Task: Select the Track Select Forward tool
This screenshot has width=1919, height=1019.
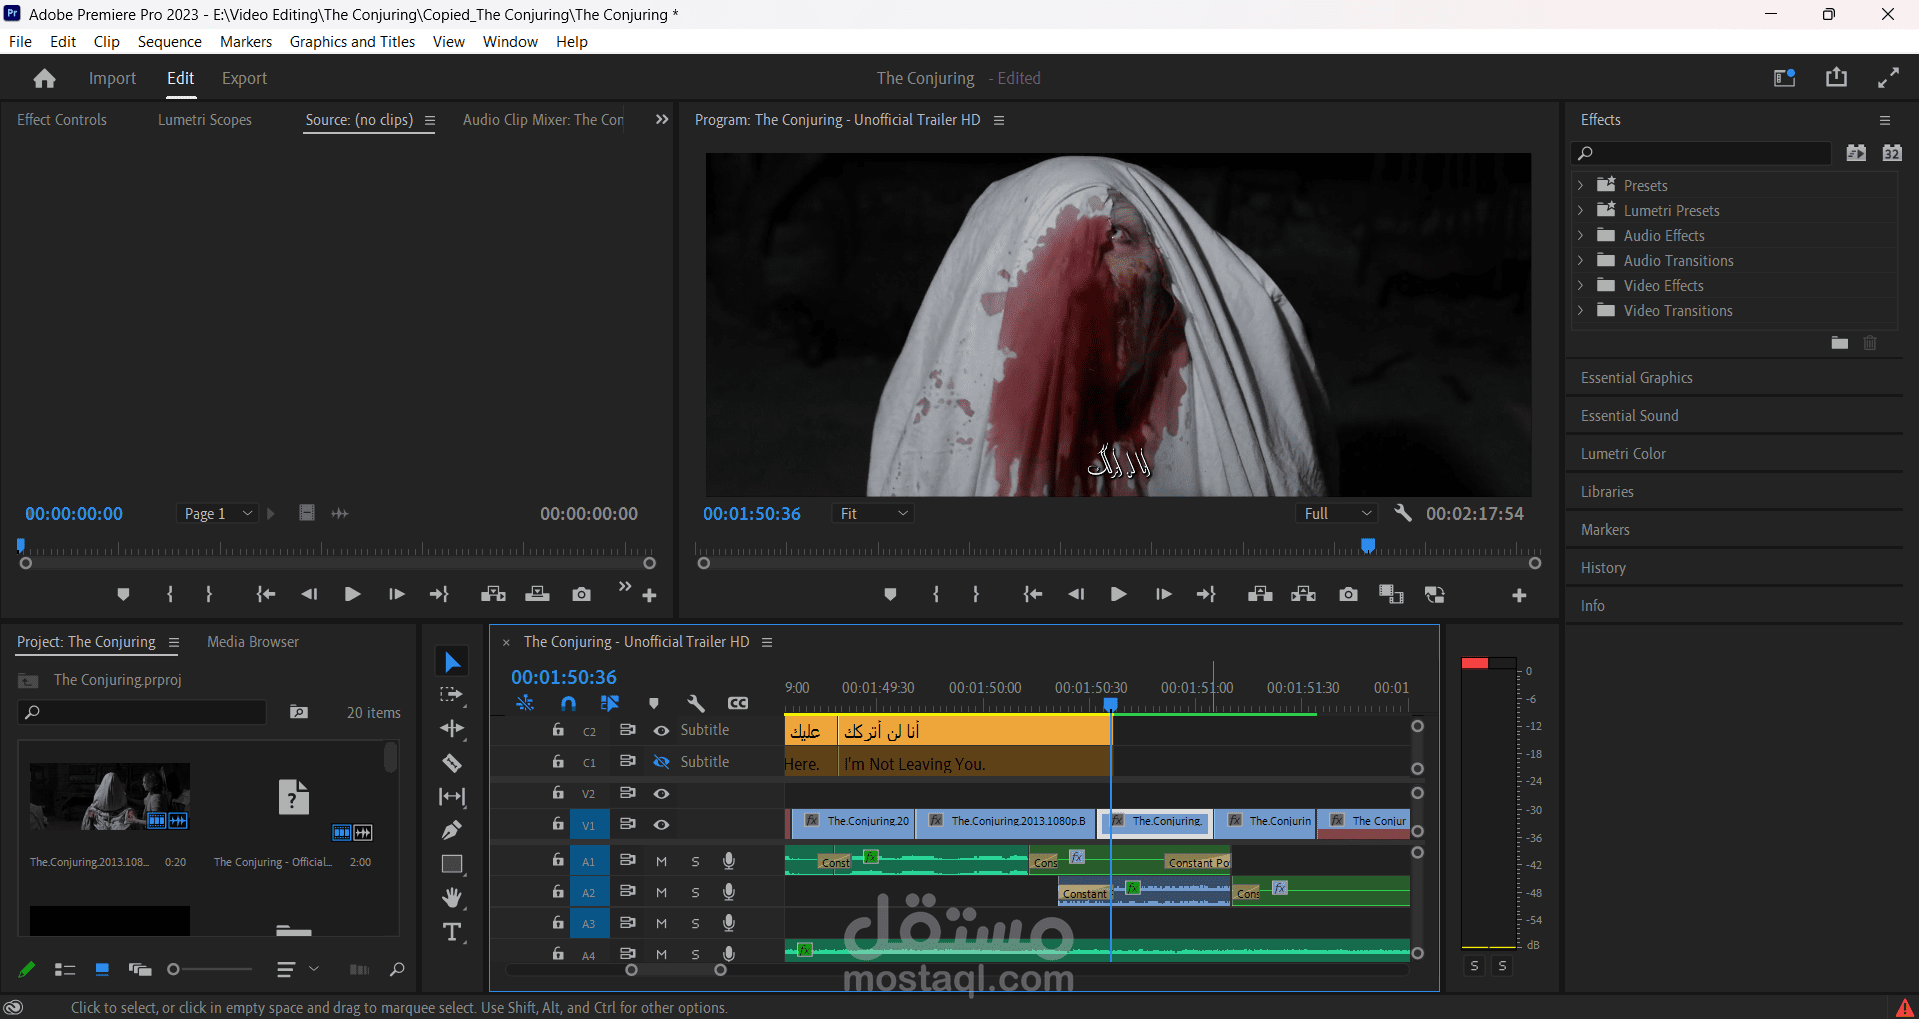Action: pyautogui.click(x=452, y=695)
